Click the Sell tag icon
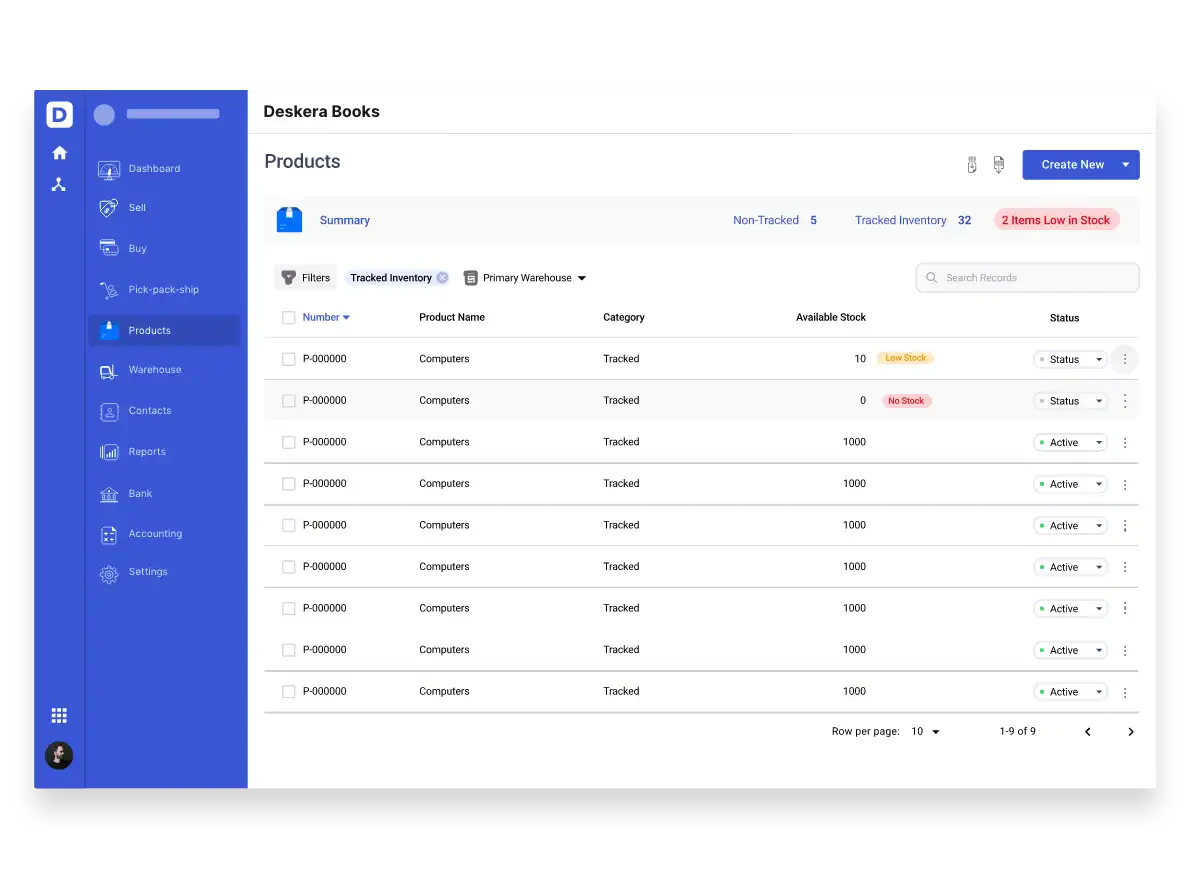 click(x=109, y=208)
